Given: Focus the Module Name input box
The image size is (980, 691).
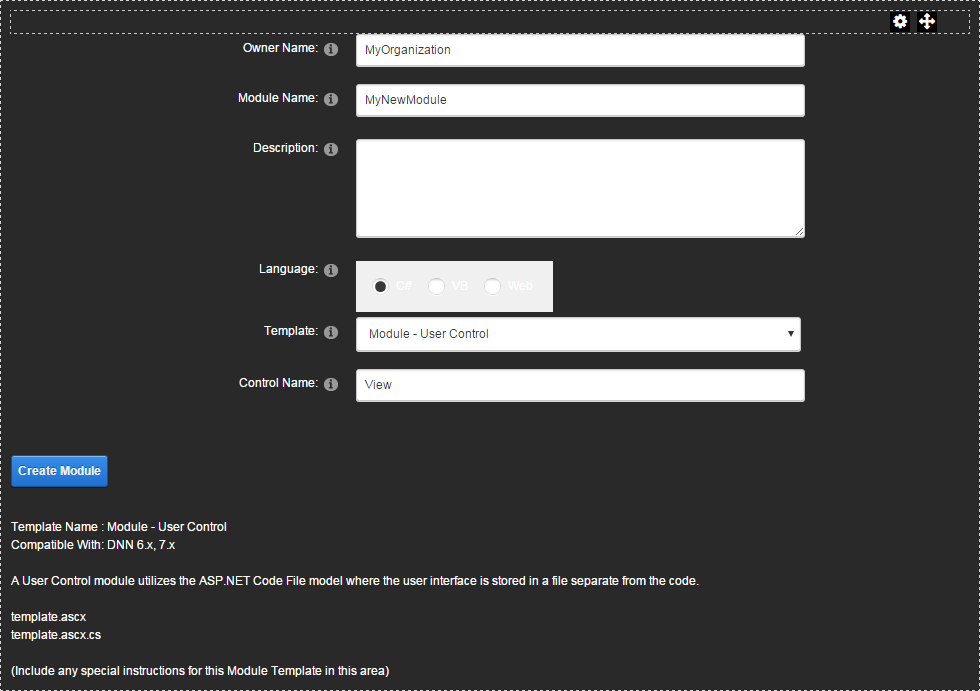Looking at the screenshot, I should pyautogui.click(x=580, y=100).
